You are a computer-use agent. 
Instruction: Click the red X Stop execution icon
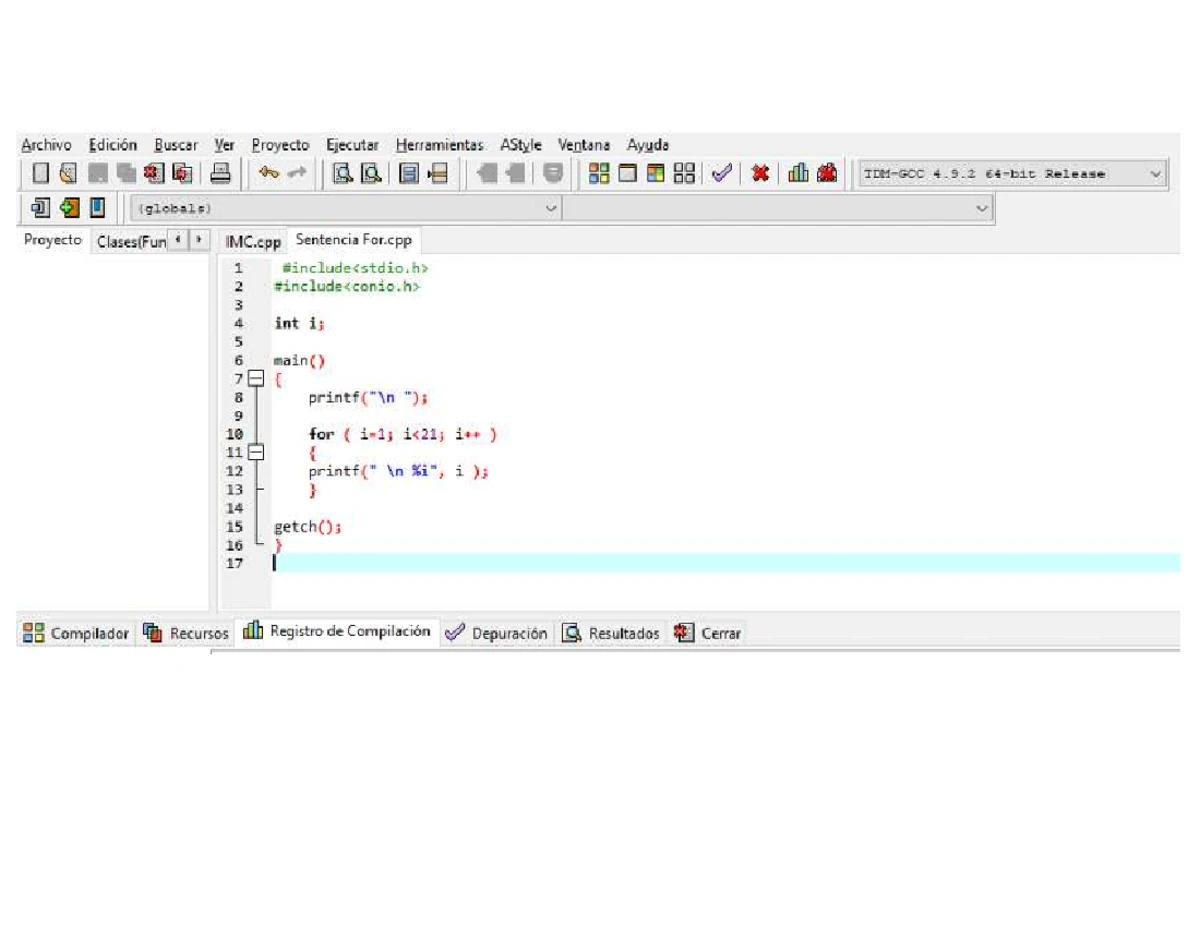coord(760,173)
